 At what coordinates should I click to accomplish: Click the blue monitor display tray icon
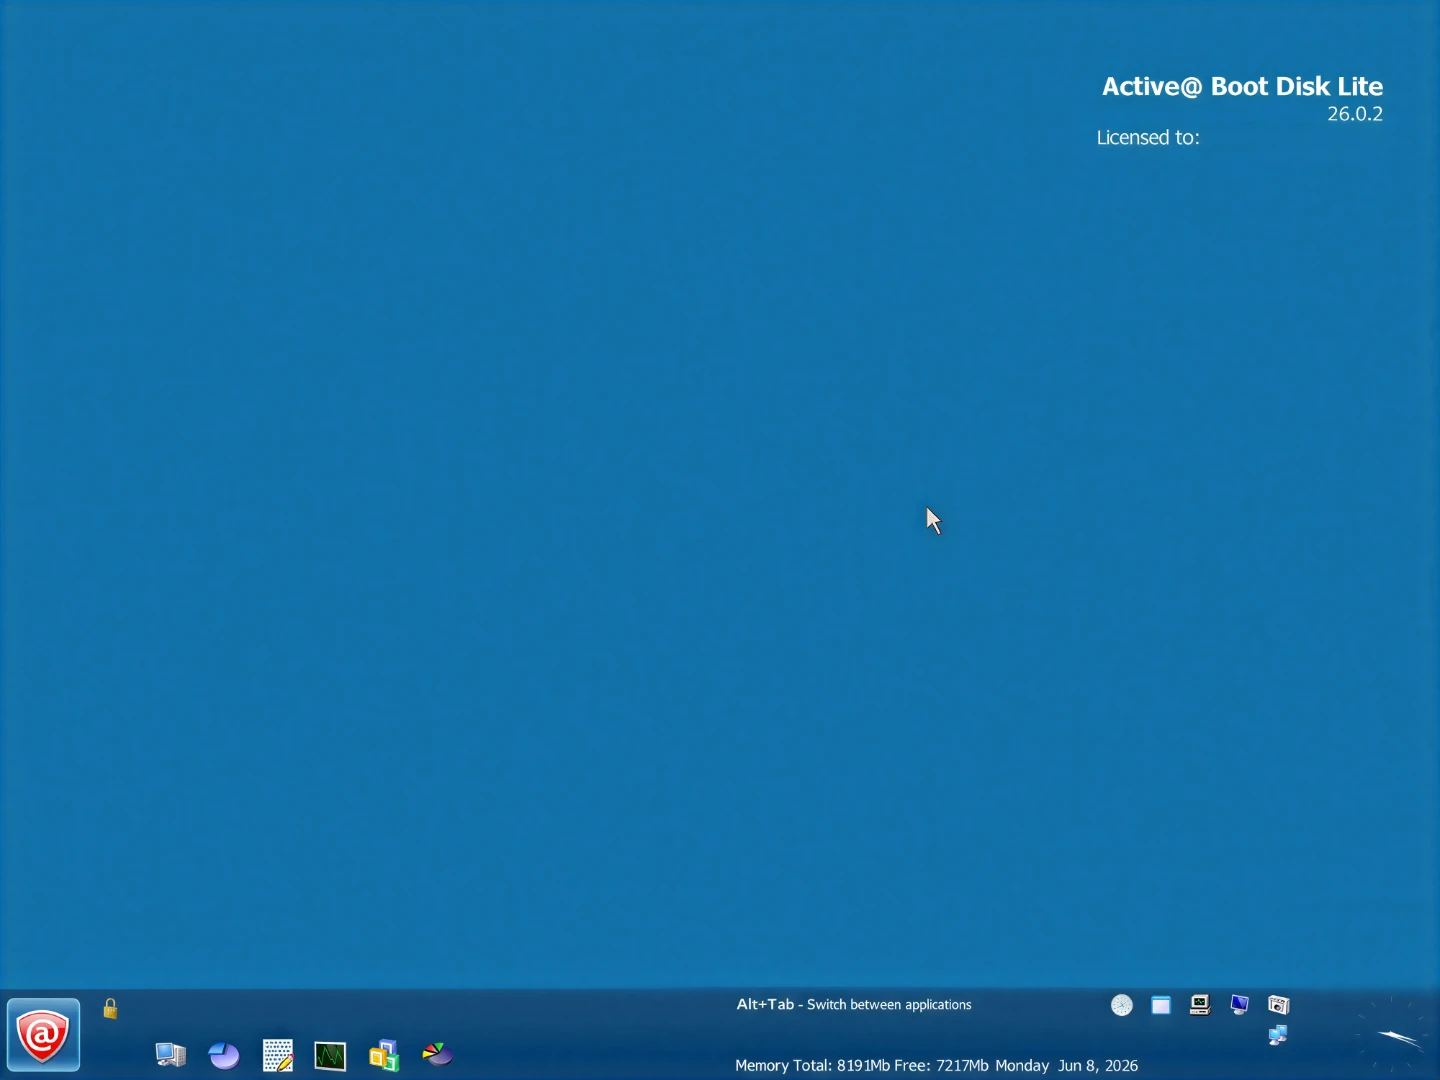[x=1239, y=1005]
